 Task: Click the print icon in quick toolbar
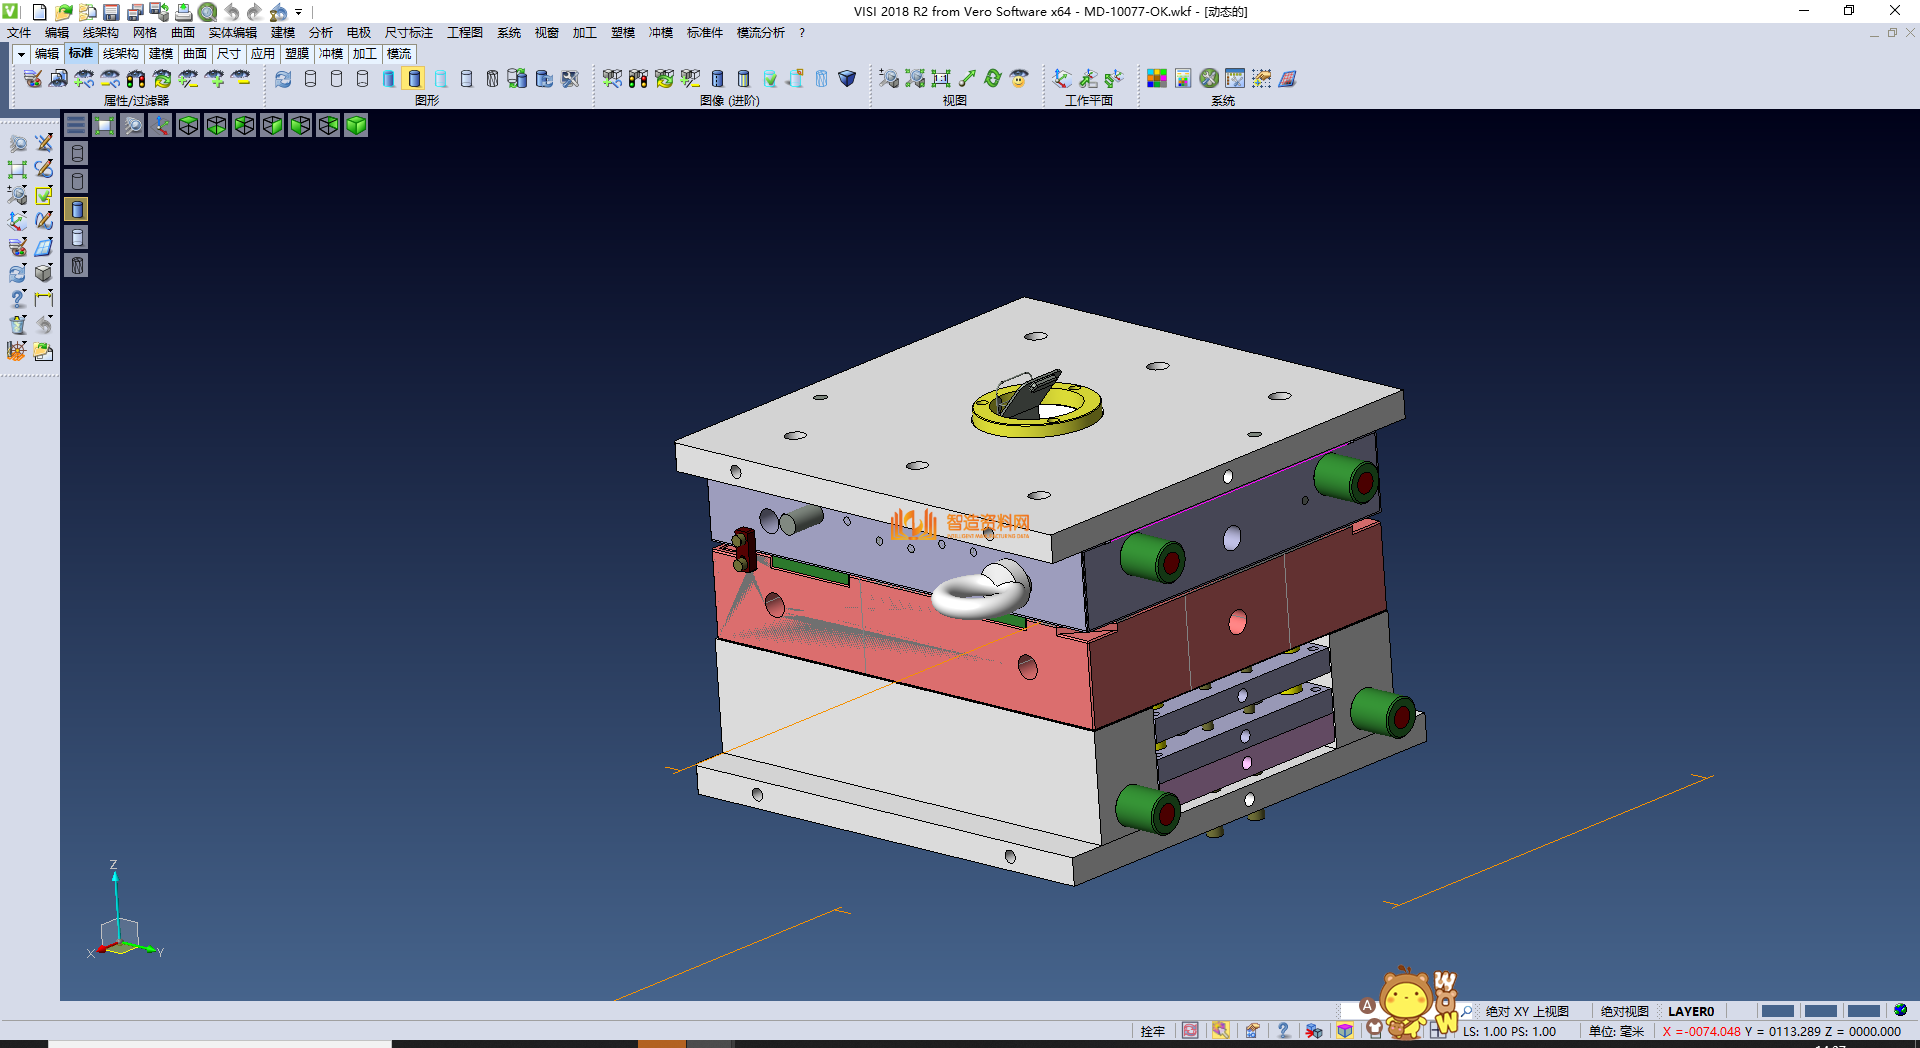(x=183, y=12)
